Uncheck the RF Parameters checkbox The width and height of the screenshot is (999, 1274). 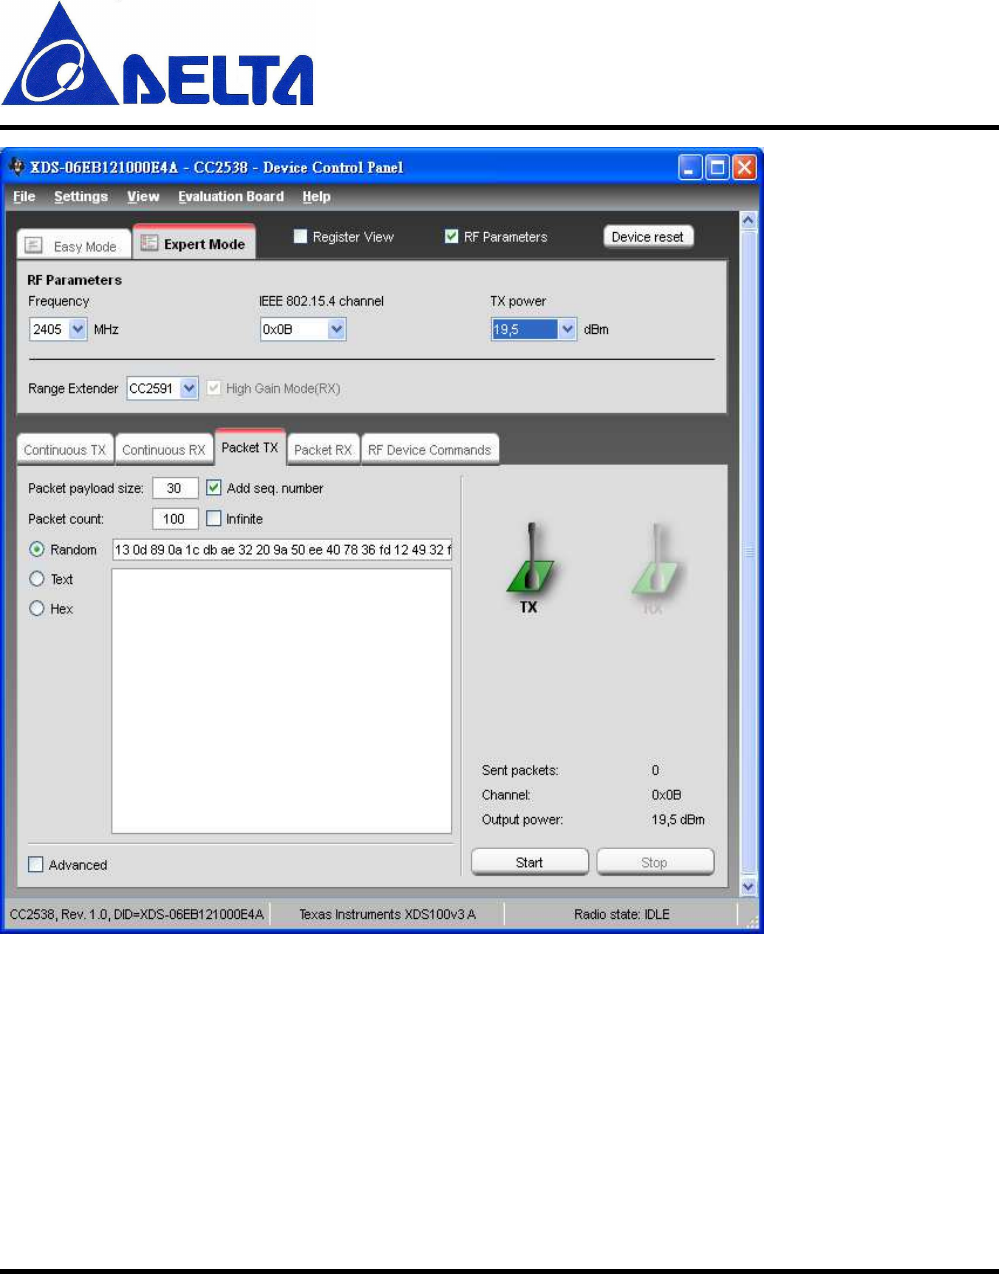(x=451, y=237)
